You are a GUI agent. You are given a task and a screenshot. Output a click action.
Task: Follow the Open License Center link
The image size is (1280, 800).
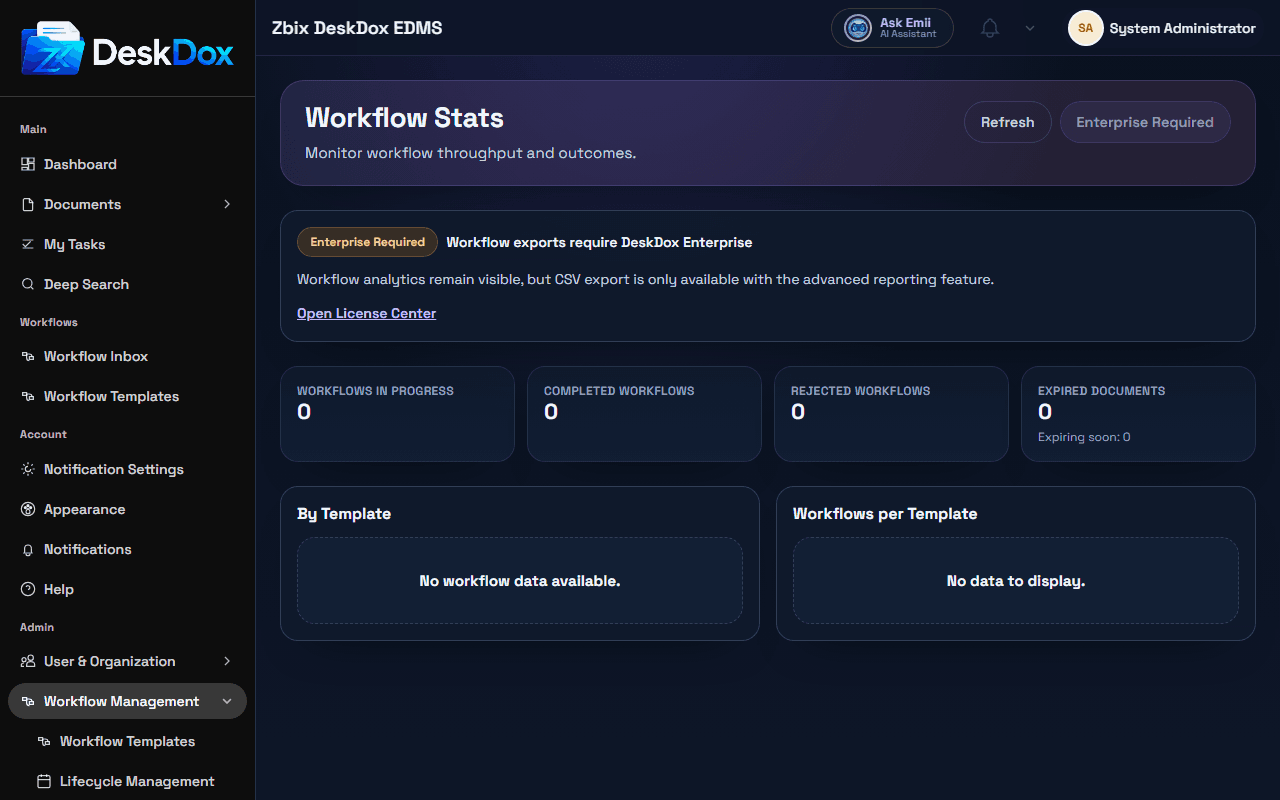tap(366, 313)
